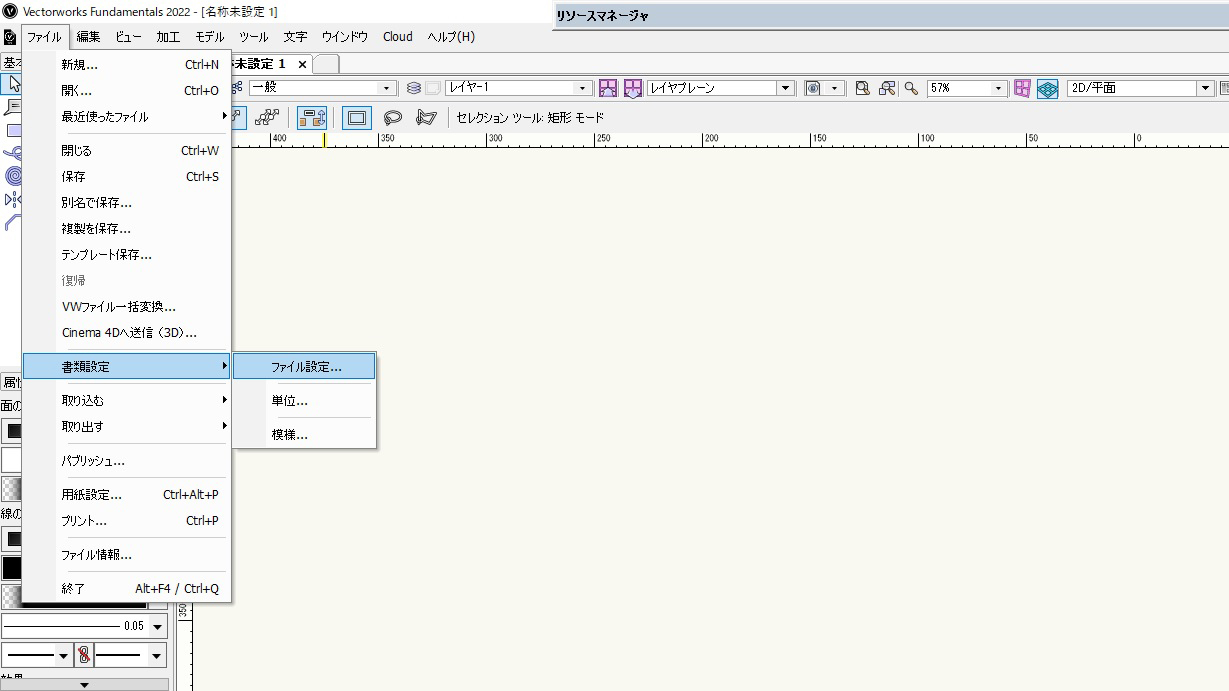Viewport: 1229px width, 691px height.
Task: Open the class dropdown showing 一般
Action: pos(323,88)
